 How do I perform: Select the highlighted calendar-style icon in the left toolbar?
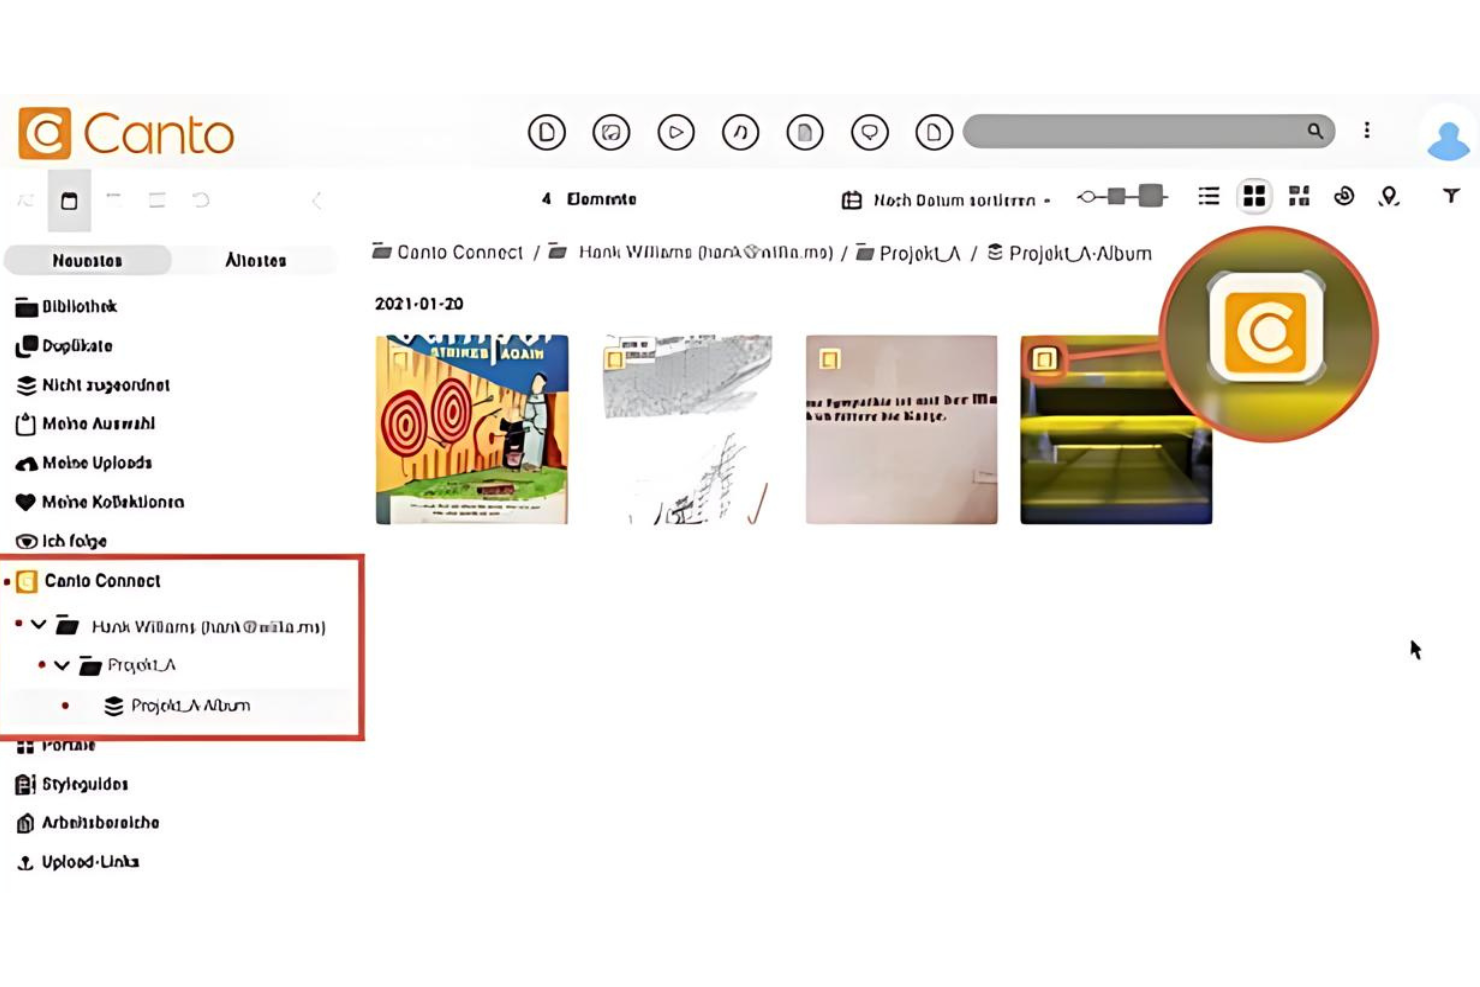pos(69,200)
